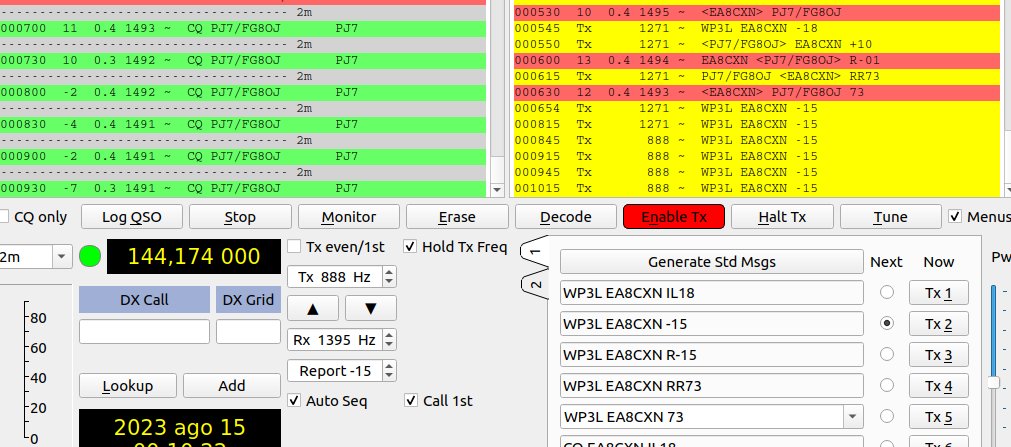Click the Pwr power slider handle
The height and width of the screenshot is (447, 1011).
tap(994, 383)
